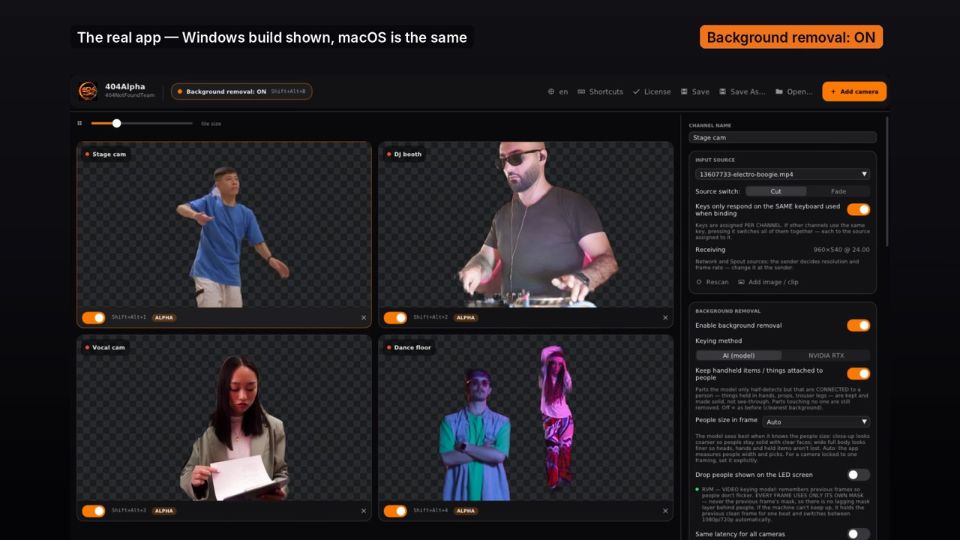Image resolution: width=960 pixels, height=540 pixels.
Task: Click the Channel name field 'Stage cam'
Action: (782, 138)
